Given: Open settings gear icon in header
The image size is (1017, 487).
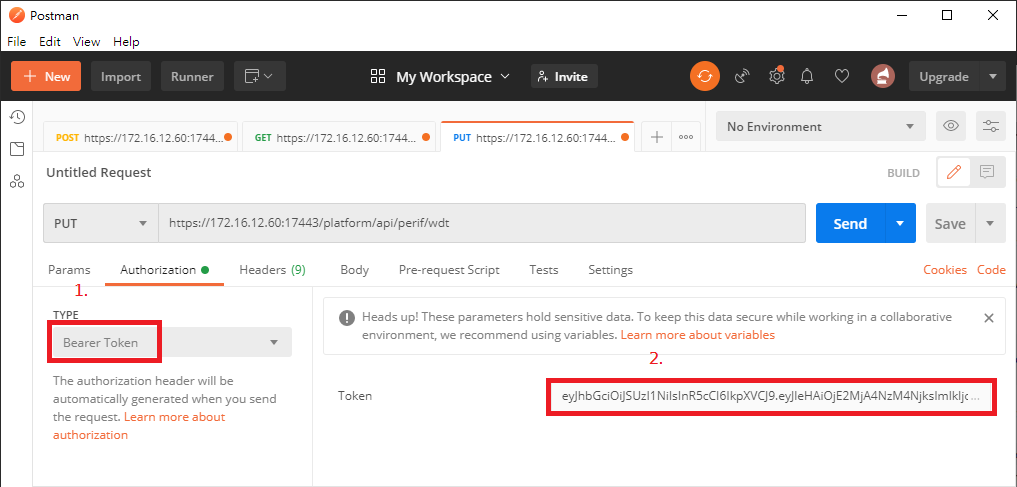Looking at the screenshot, I should (x=776, y=76).
